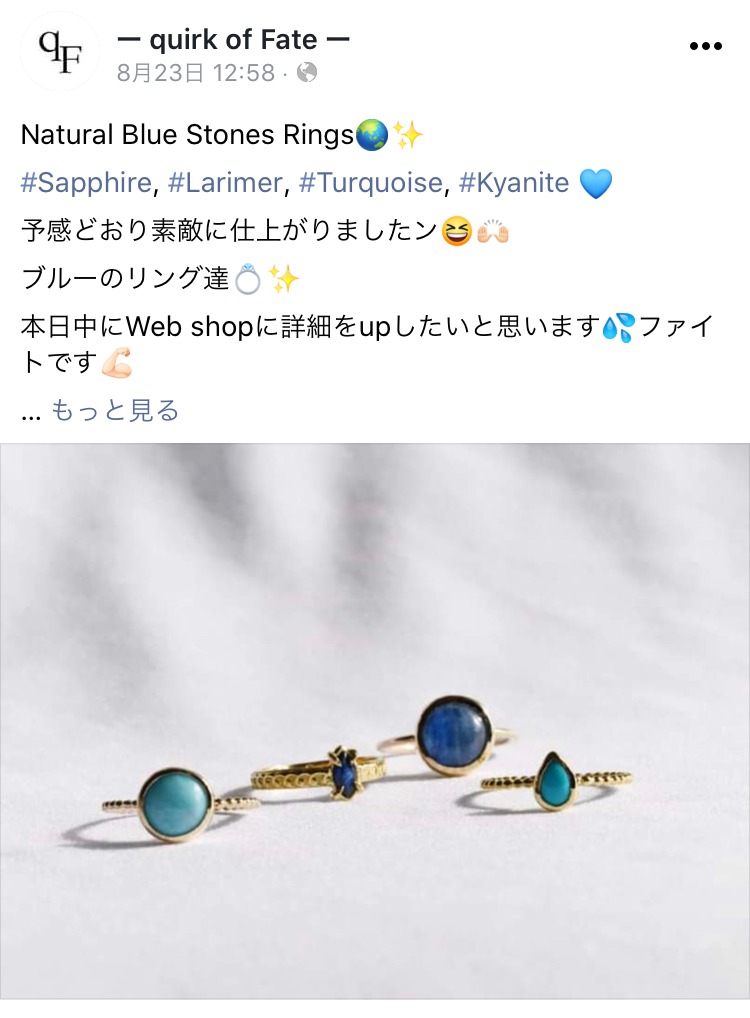Expand post with もっと見る

[114, 410]
